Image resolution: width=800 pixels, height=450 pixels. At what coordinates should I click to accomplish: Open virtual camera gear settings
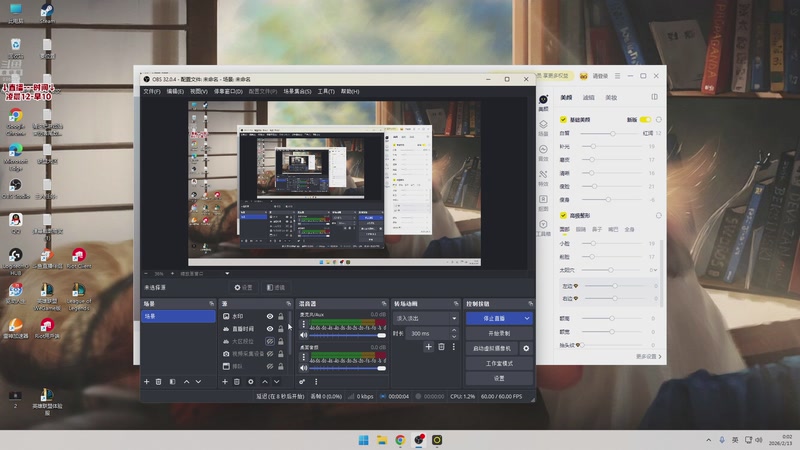[x=526, y=348]
